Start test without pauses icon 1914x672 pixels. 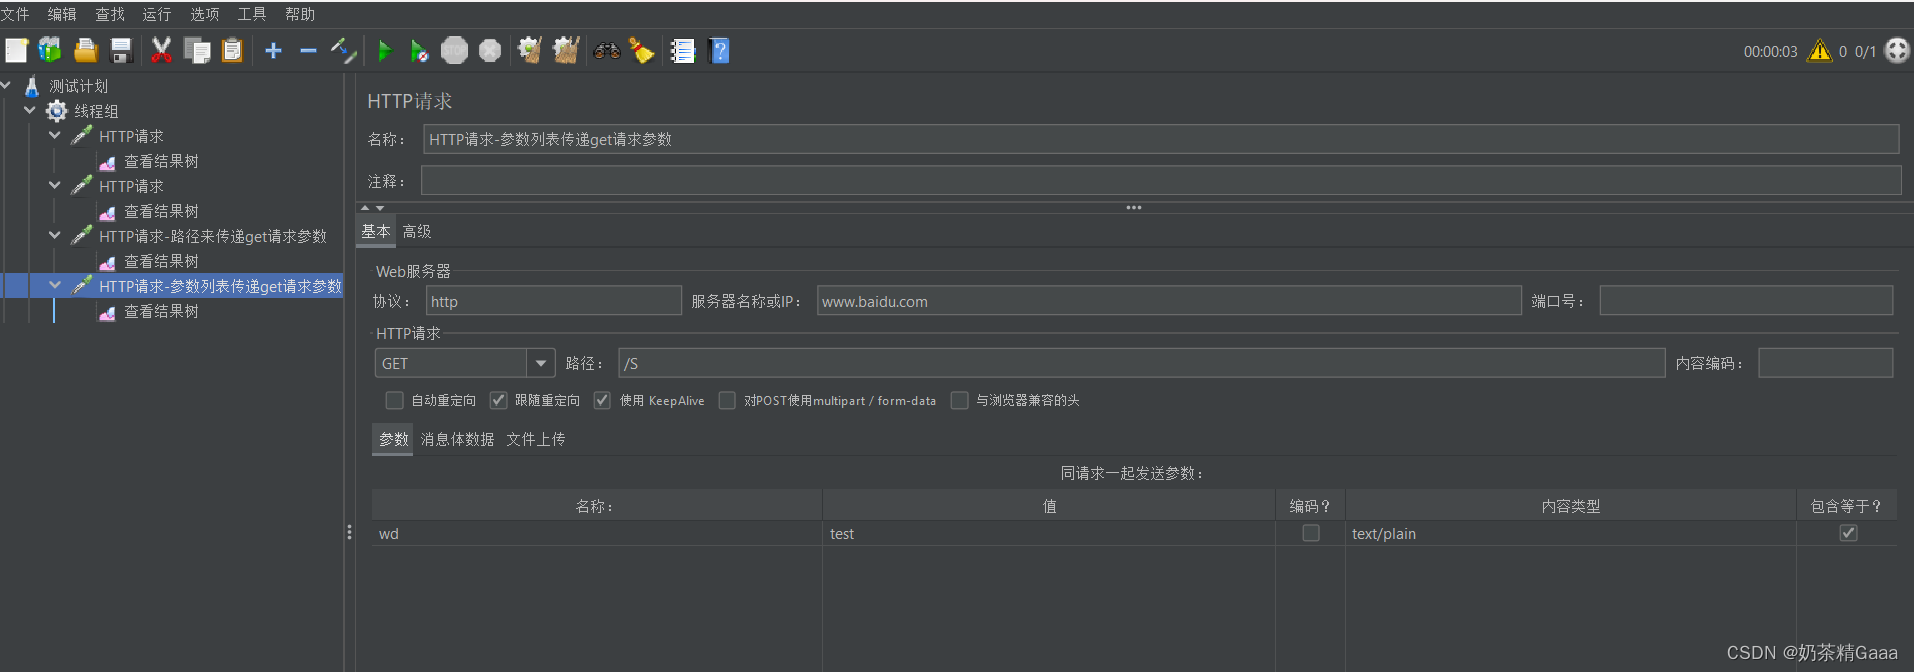tap(419, 50)
